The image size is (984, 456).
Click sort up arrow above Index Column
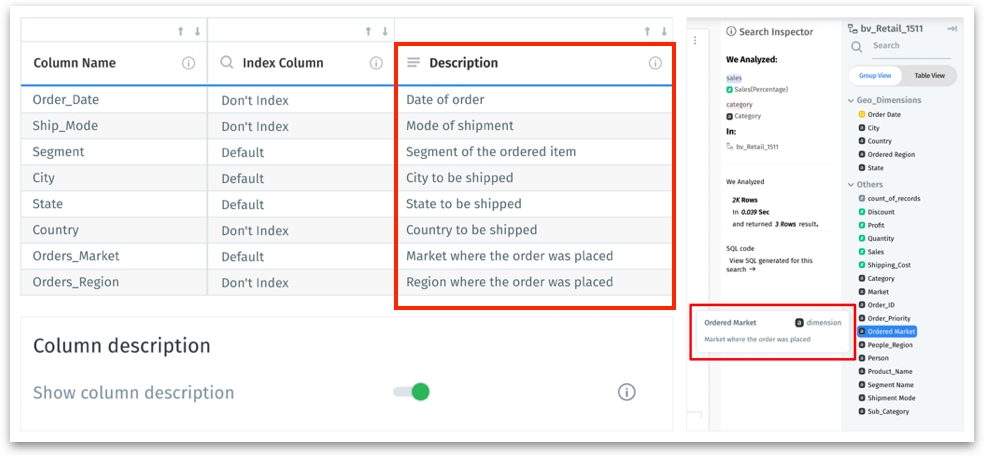(368, 32)
